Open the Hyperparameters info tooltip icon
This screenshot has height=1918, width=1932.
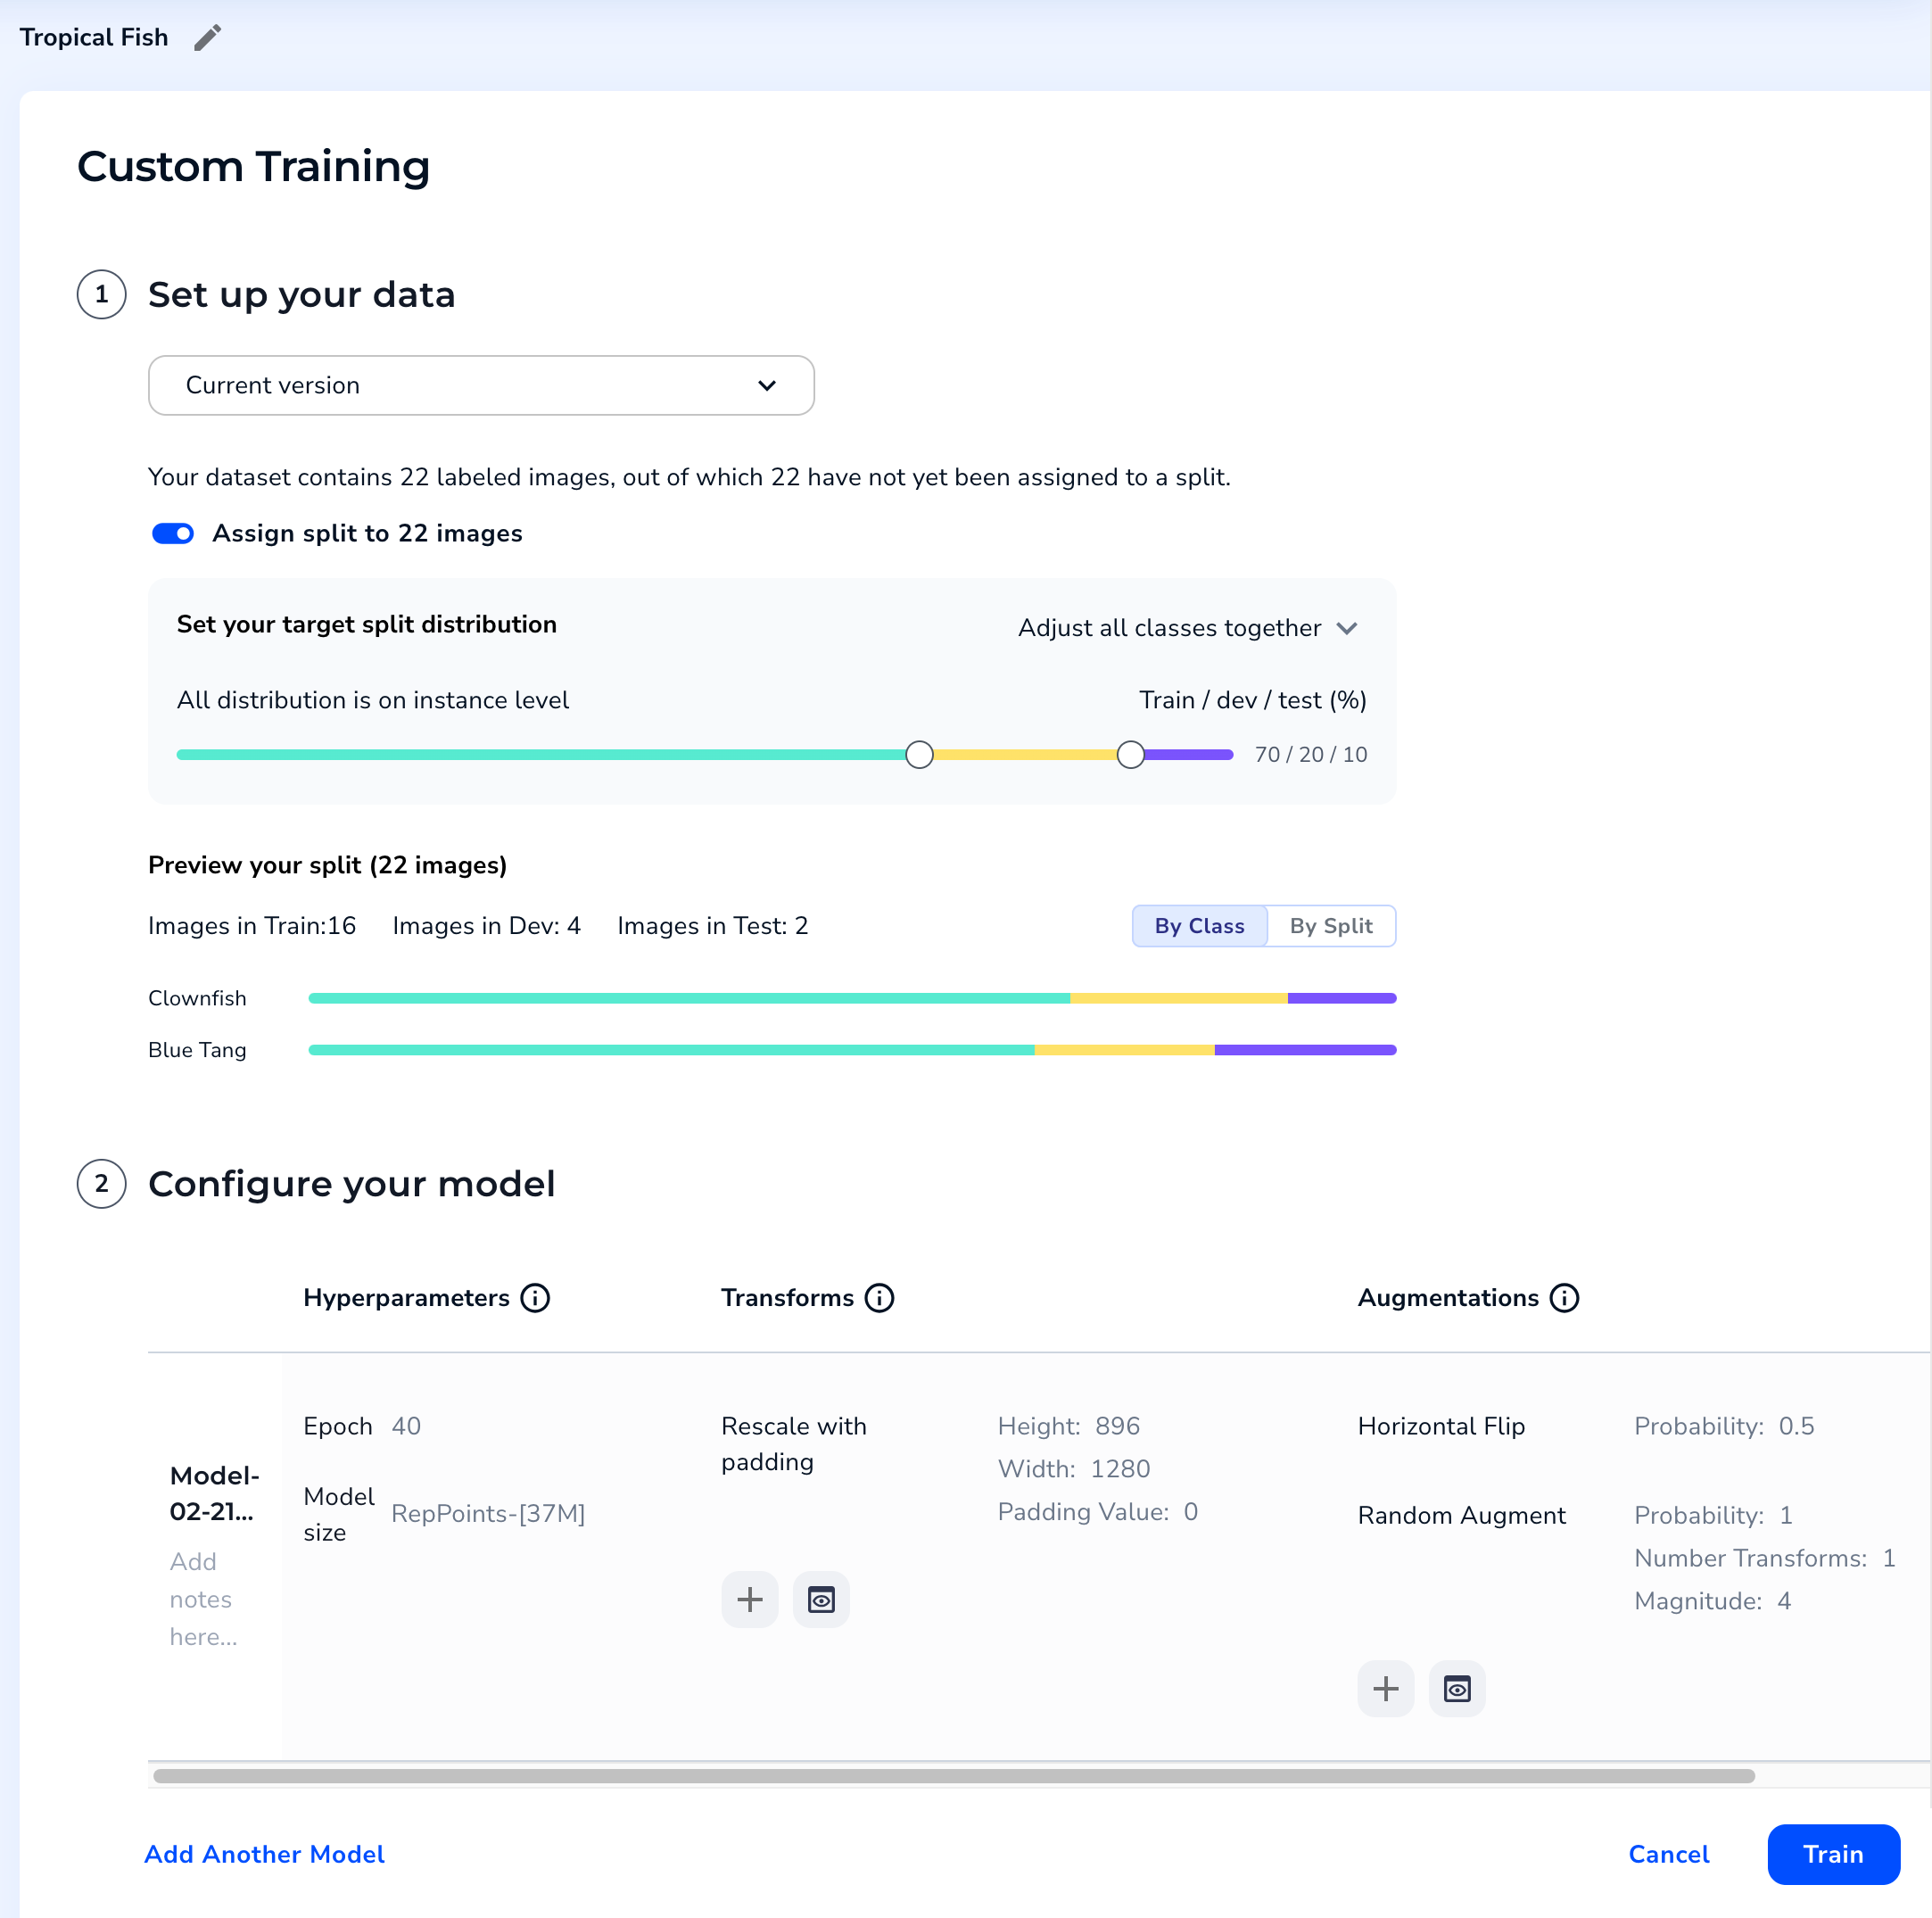tap(536, 1298)
